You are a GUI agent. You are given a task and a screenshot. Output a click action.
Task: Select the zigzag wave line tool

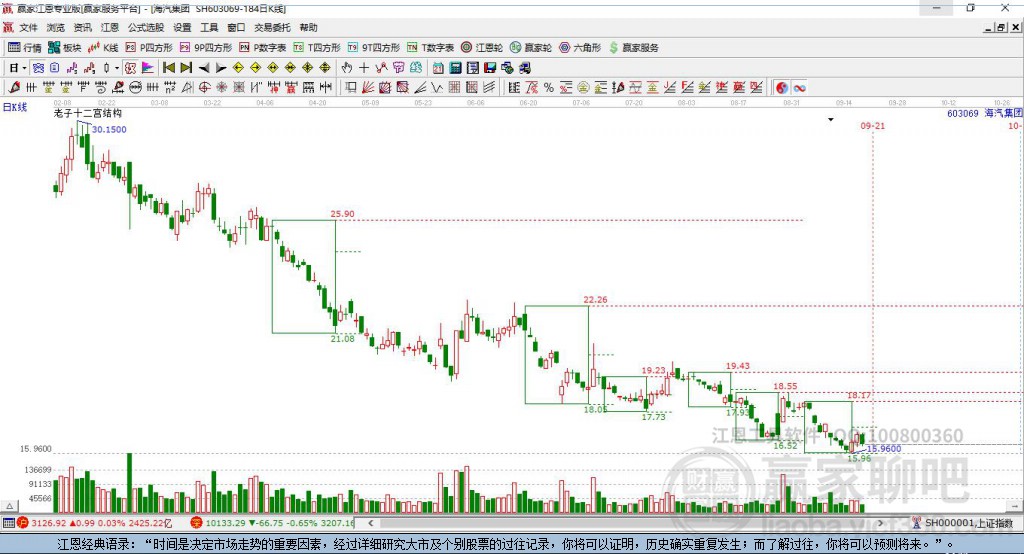(437, 88)
